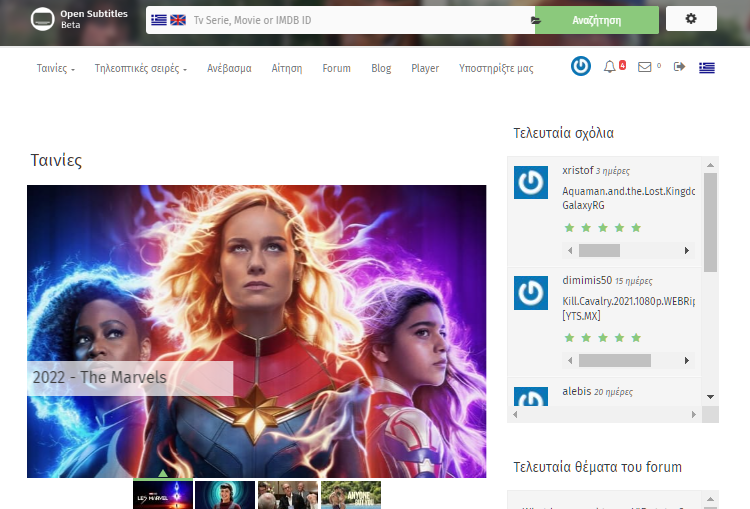Click comments panel scroll up arrow
Image resolution: width=750 pixels, height=509 pixels.
[710, 165]
